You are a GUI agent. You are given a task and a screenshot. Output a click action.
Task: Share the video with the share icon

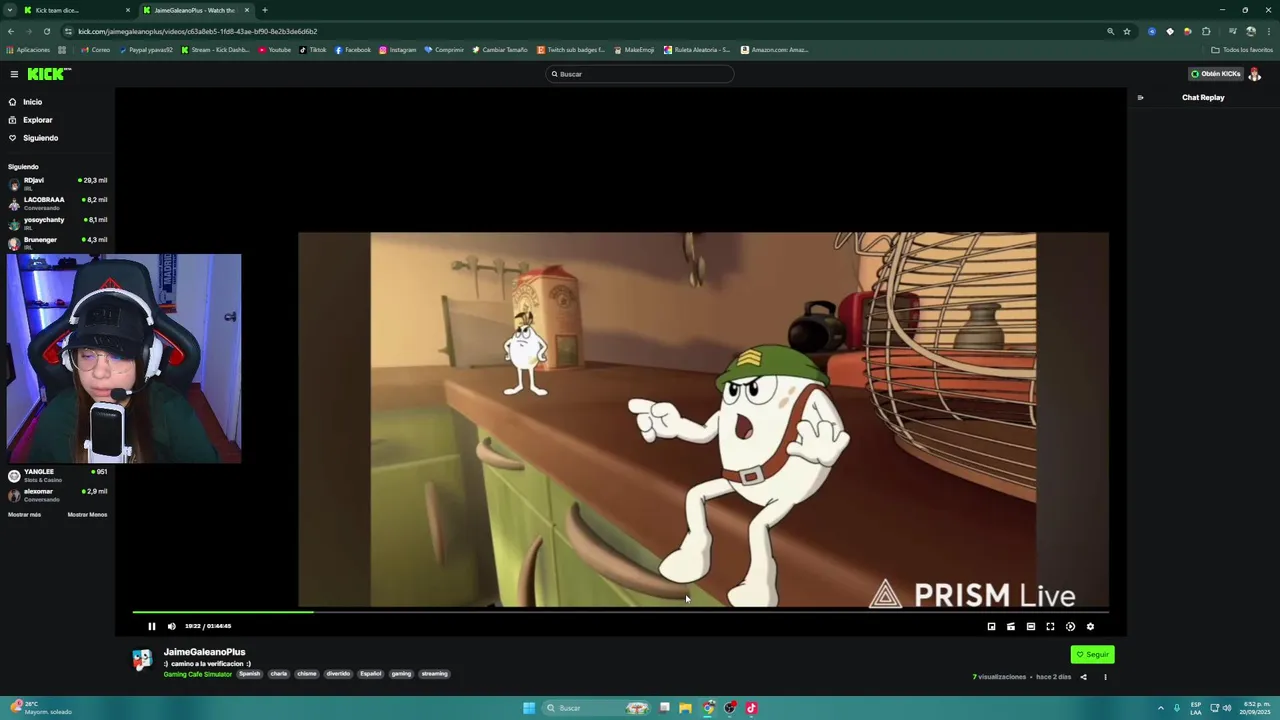[x=1083, y=677]
